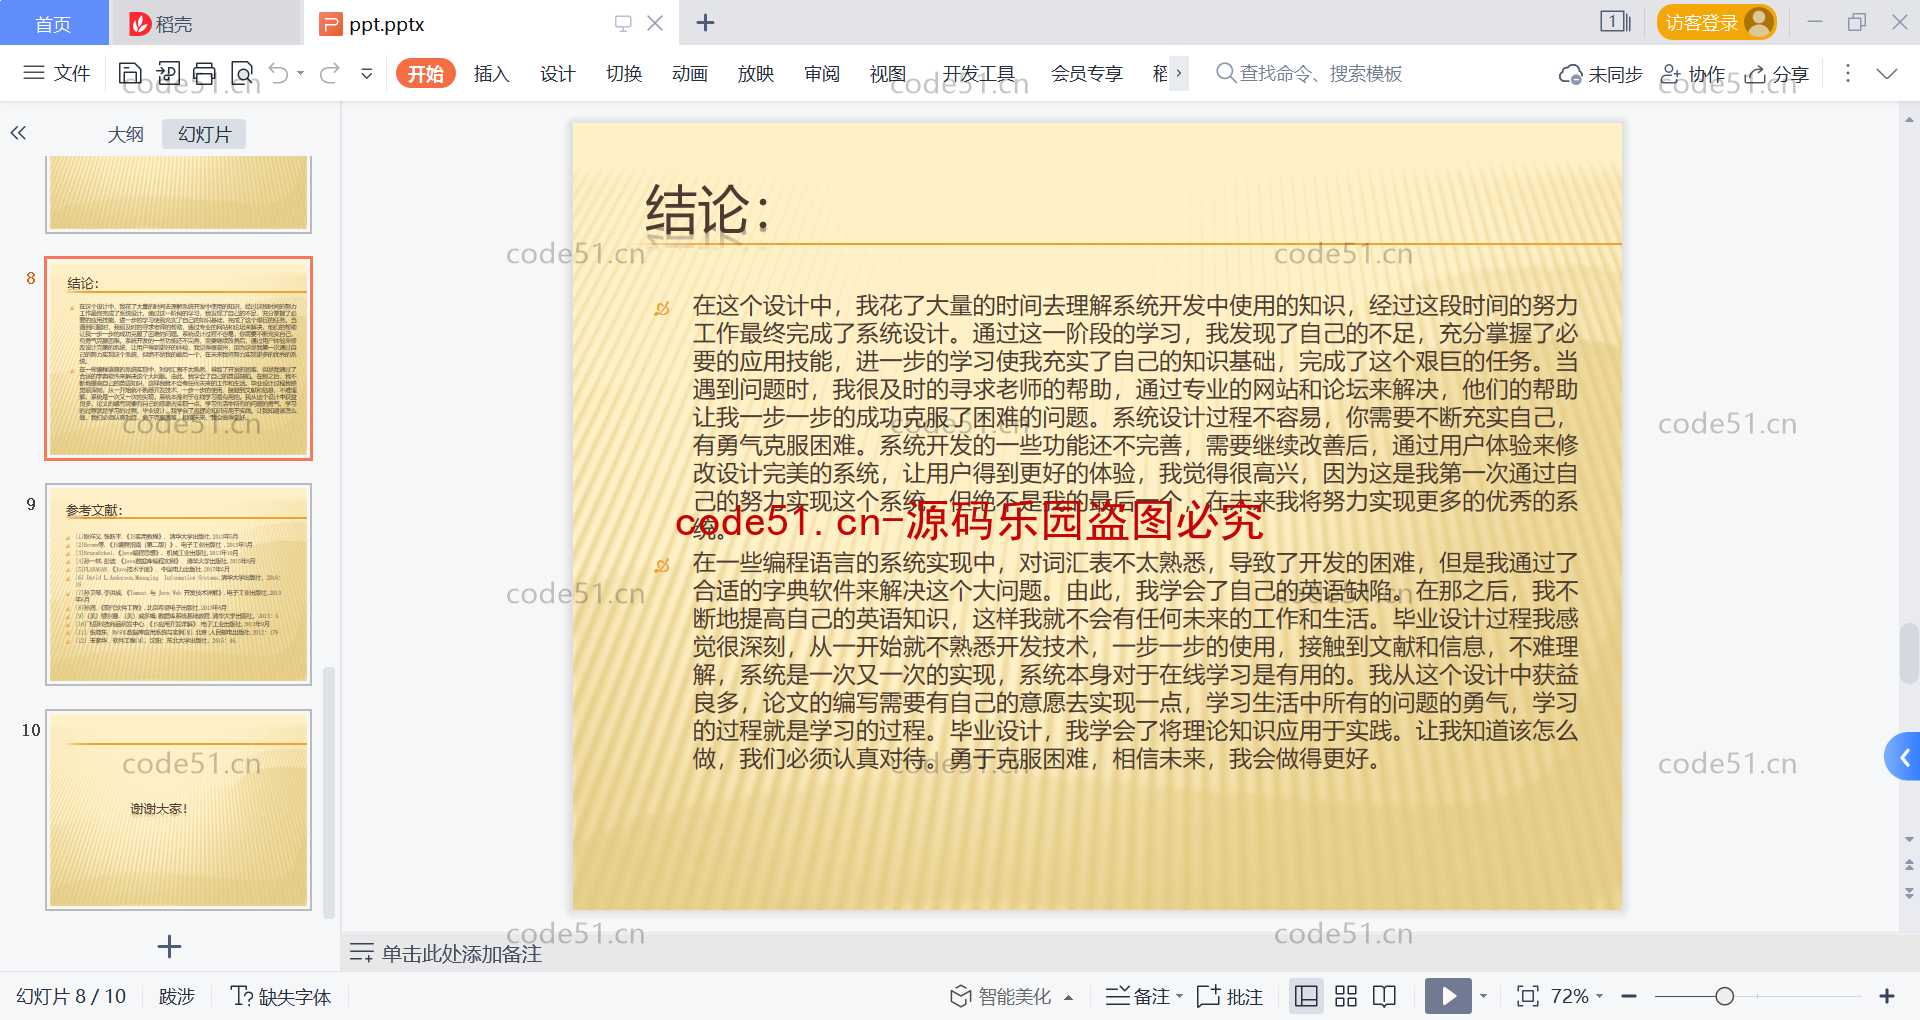Open the 设计 ribbon tab

pyautogui.click(x=558, y=74)
